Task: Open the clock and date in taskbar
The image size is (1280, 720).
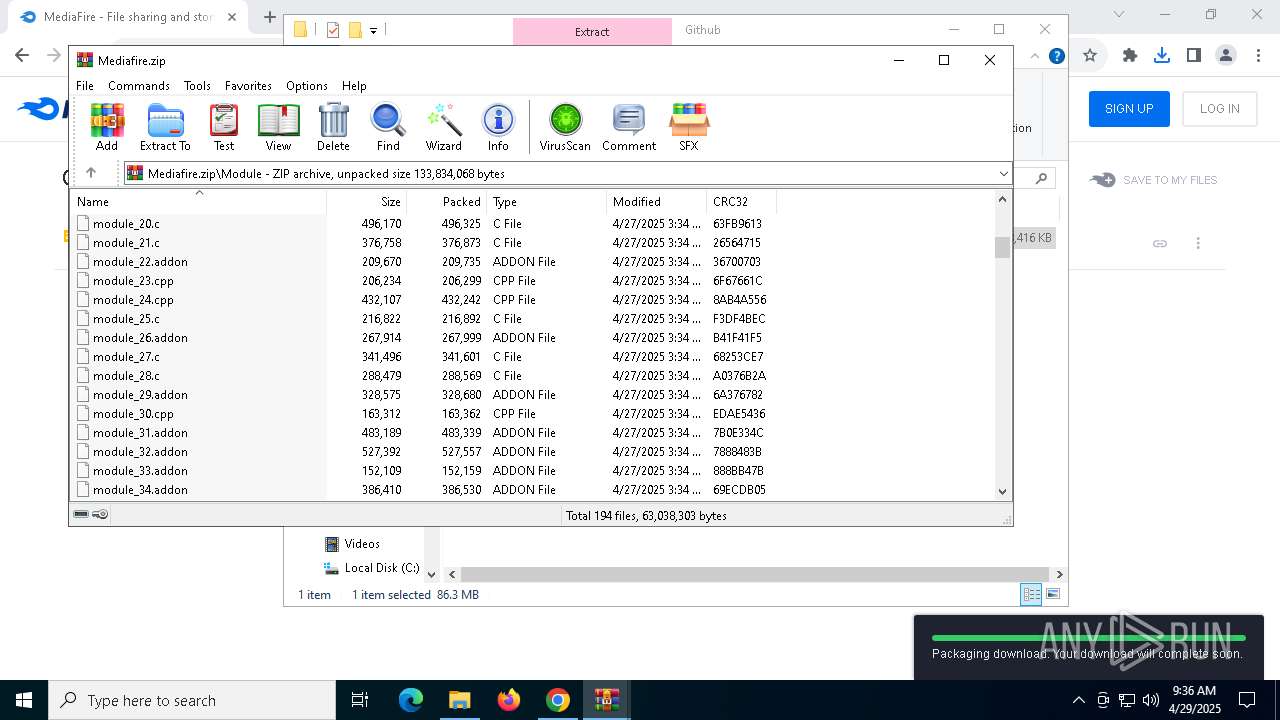Action: pos(1196,700)
